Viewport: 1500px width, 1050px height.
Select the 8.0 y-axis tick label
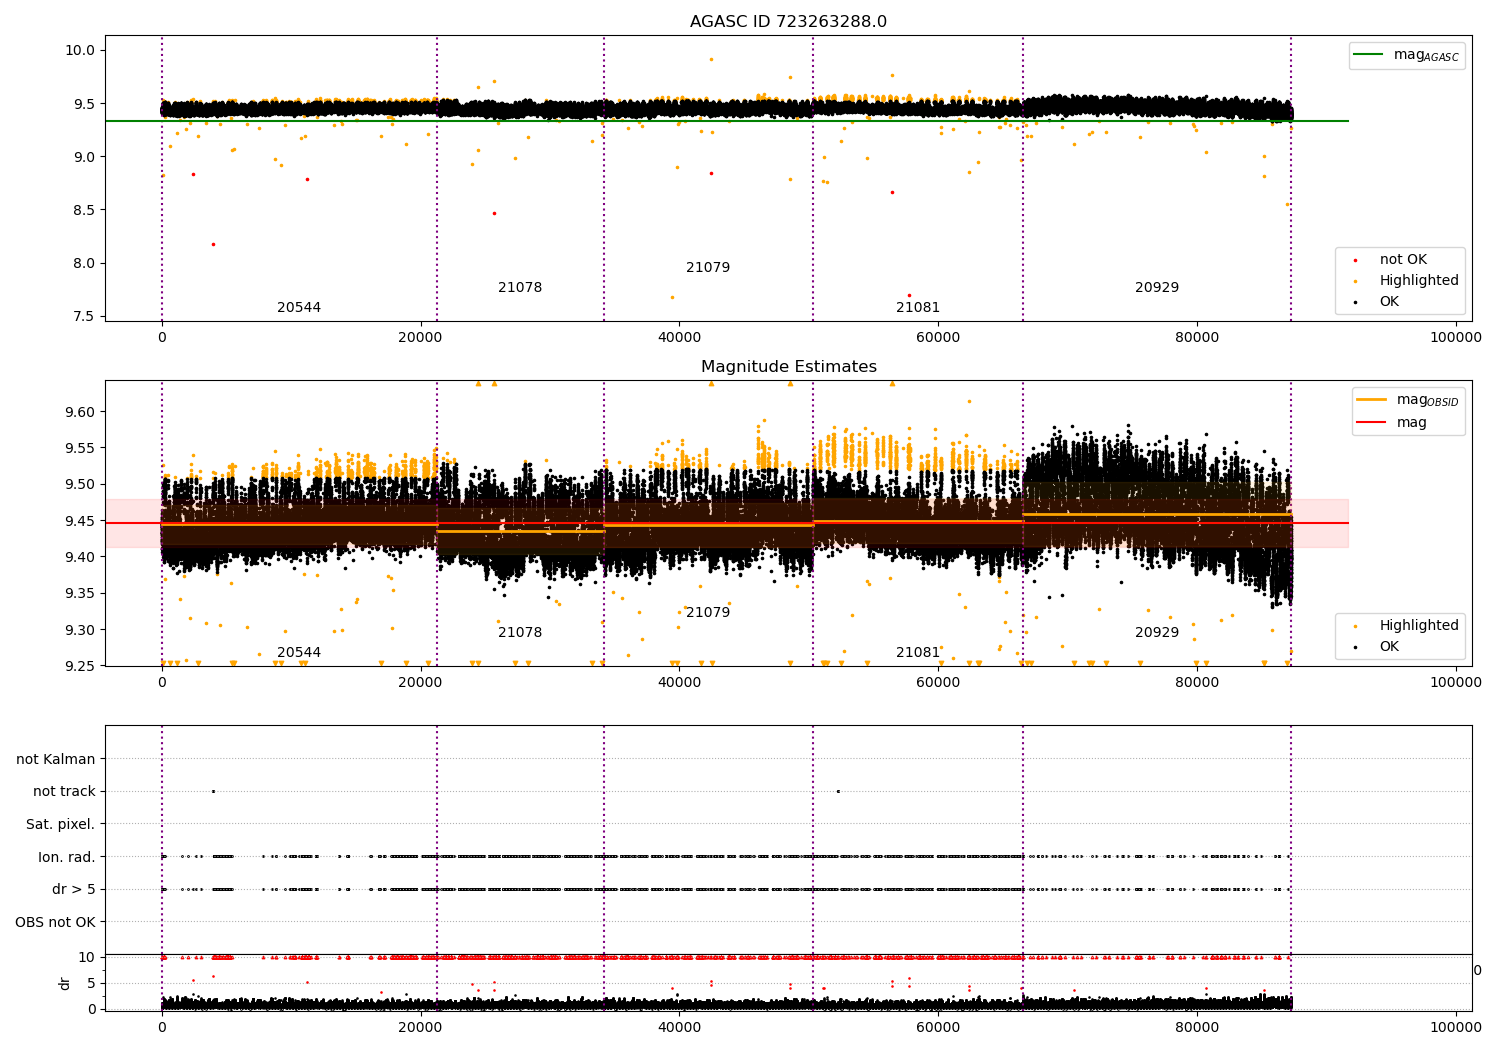pos(82,263)
